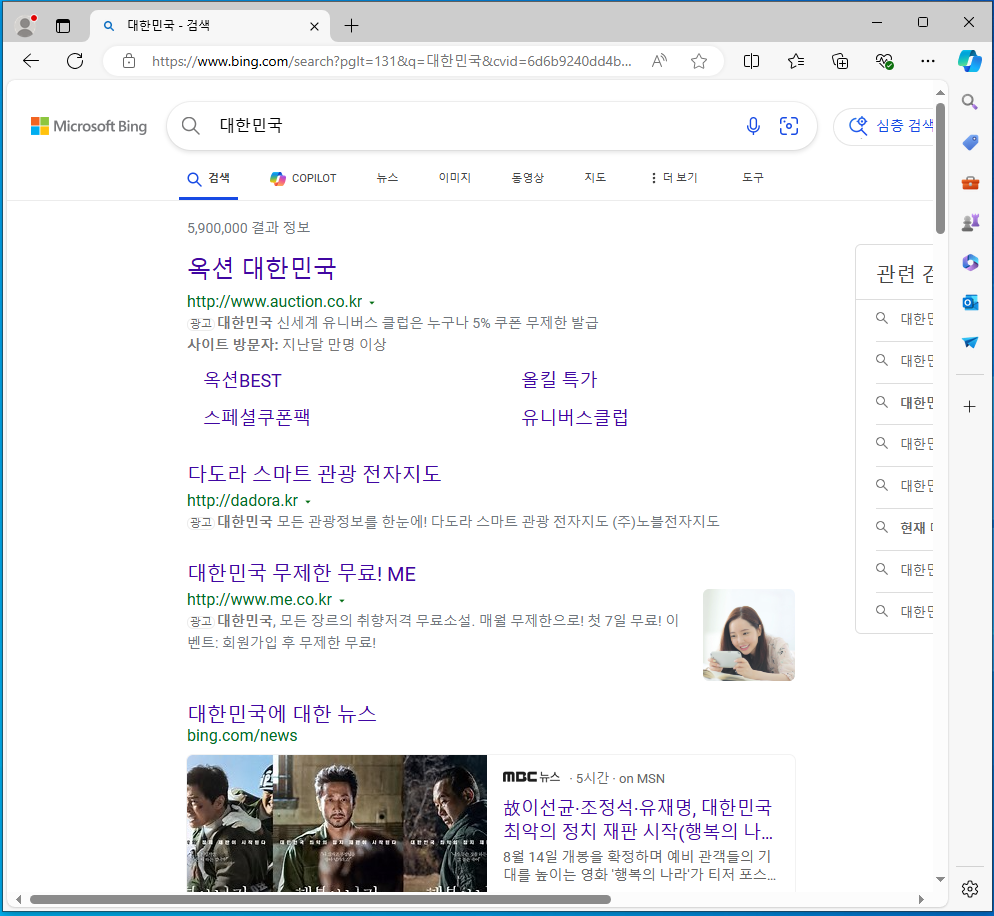Open 다도라 스마트 관광 전자지도 result
The image size is (994, 916).
click(314, 474)
